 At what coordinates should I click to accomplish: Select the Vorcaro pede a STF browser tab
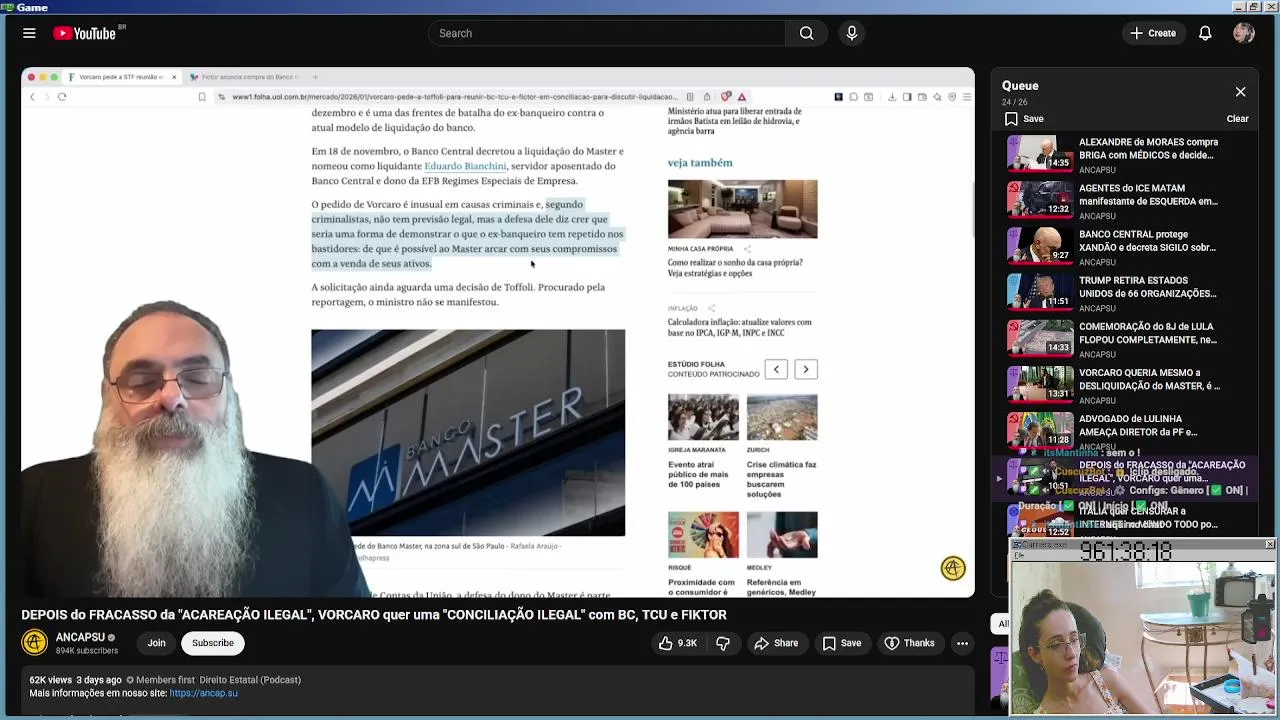(x=122, y=77)
